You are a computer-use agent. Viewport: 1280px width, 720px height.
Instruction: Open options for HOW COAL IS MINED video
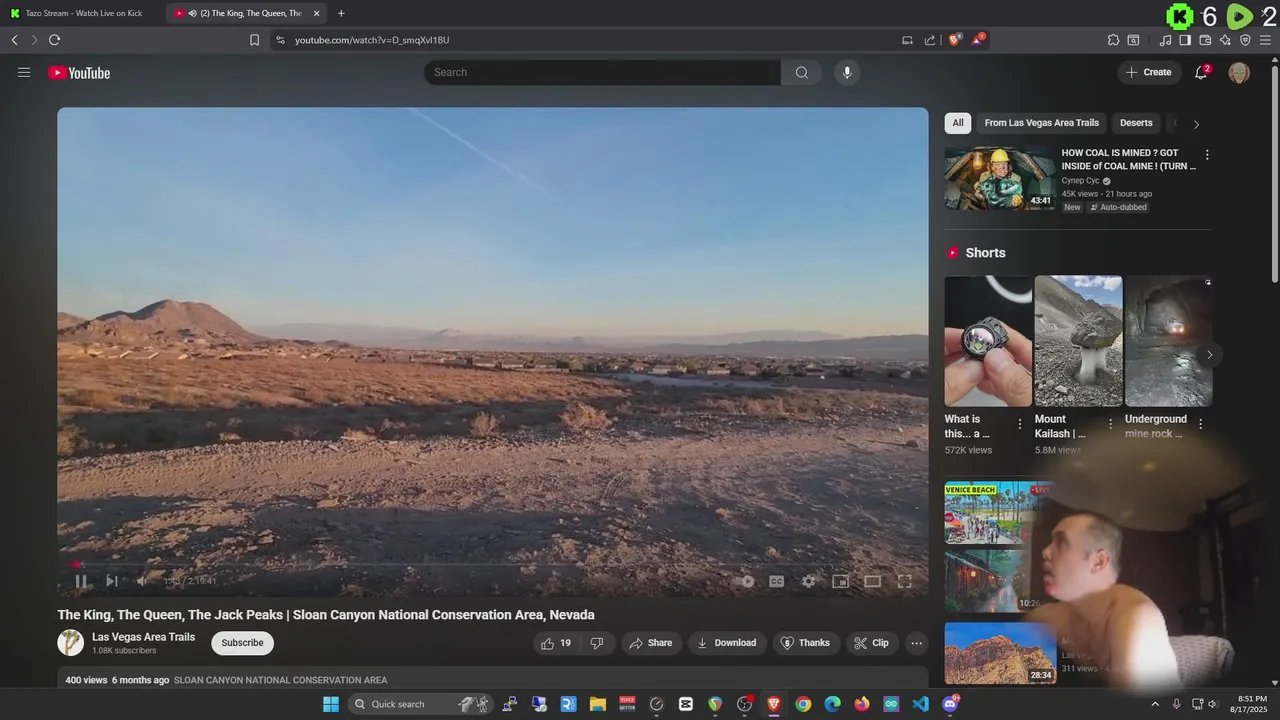(x=1207, y=155)
